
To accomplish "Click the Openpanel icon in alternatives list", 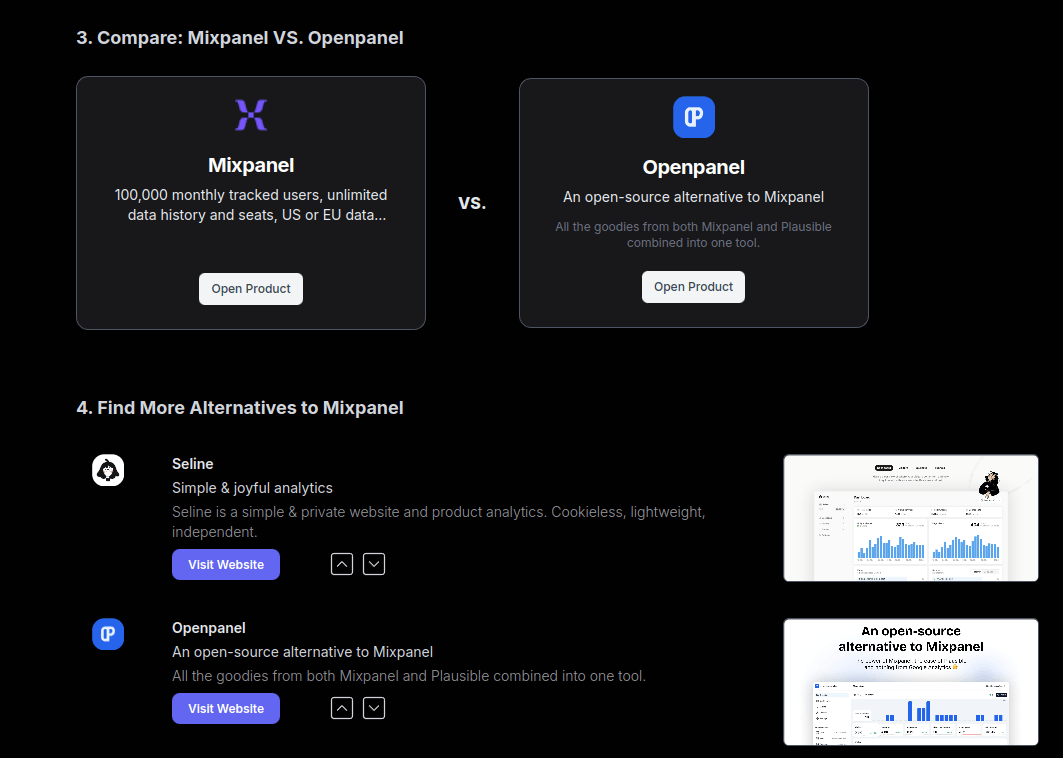I will coord(108,634).
